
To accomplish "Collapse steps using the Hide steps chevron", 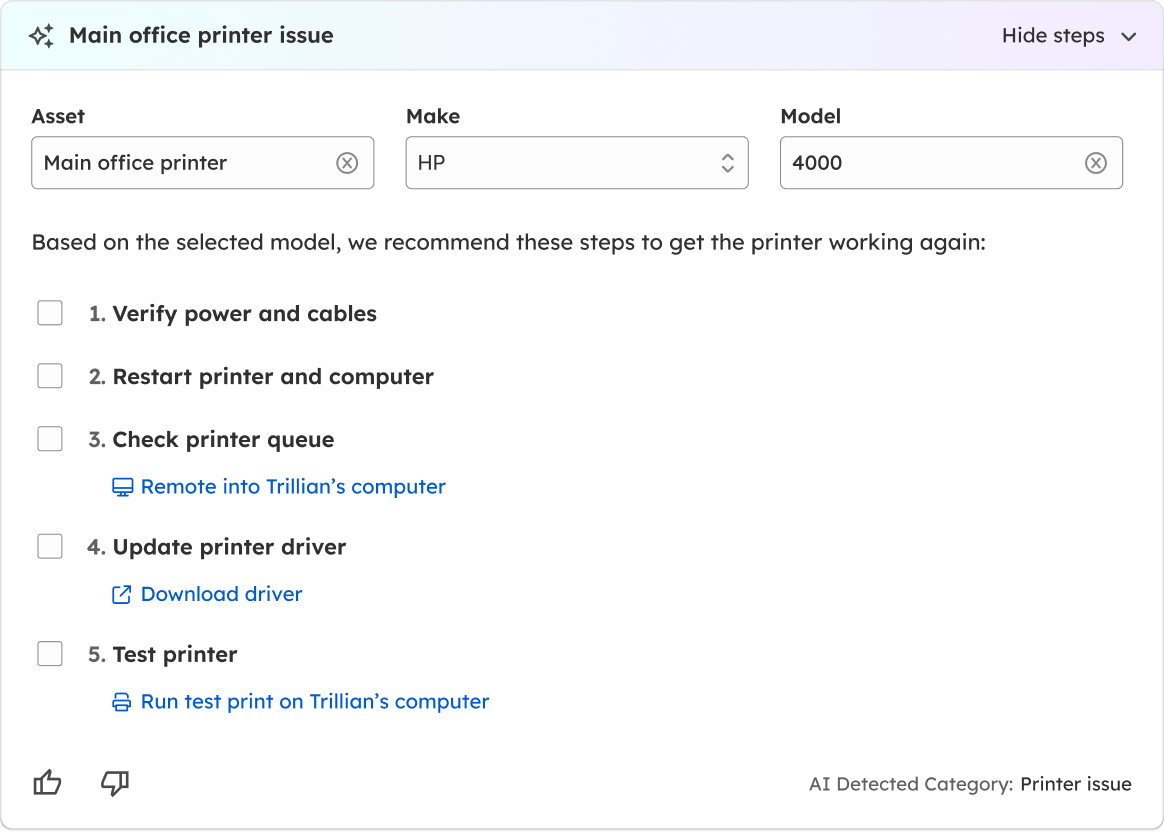I will pos(1129,37).
